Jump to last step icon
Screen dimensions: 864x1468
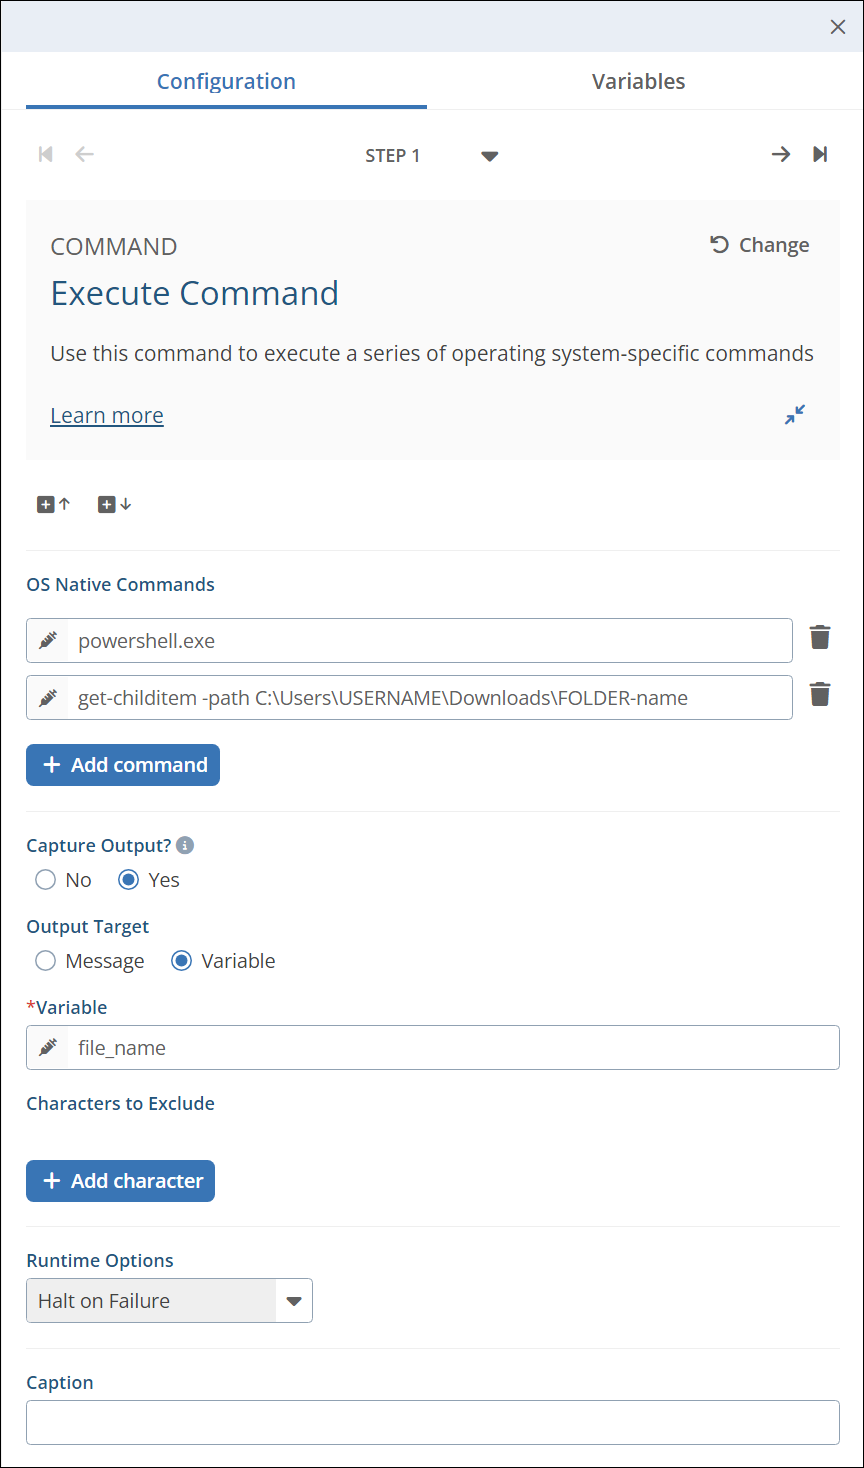[820, 154]
